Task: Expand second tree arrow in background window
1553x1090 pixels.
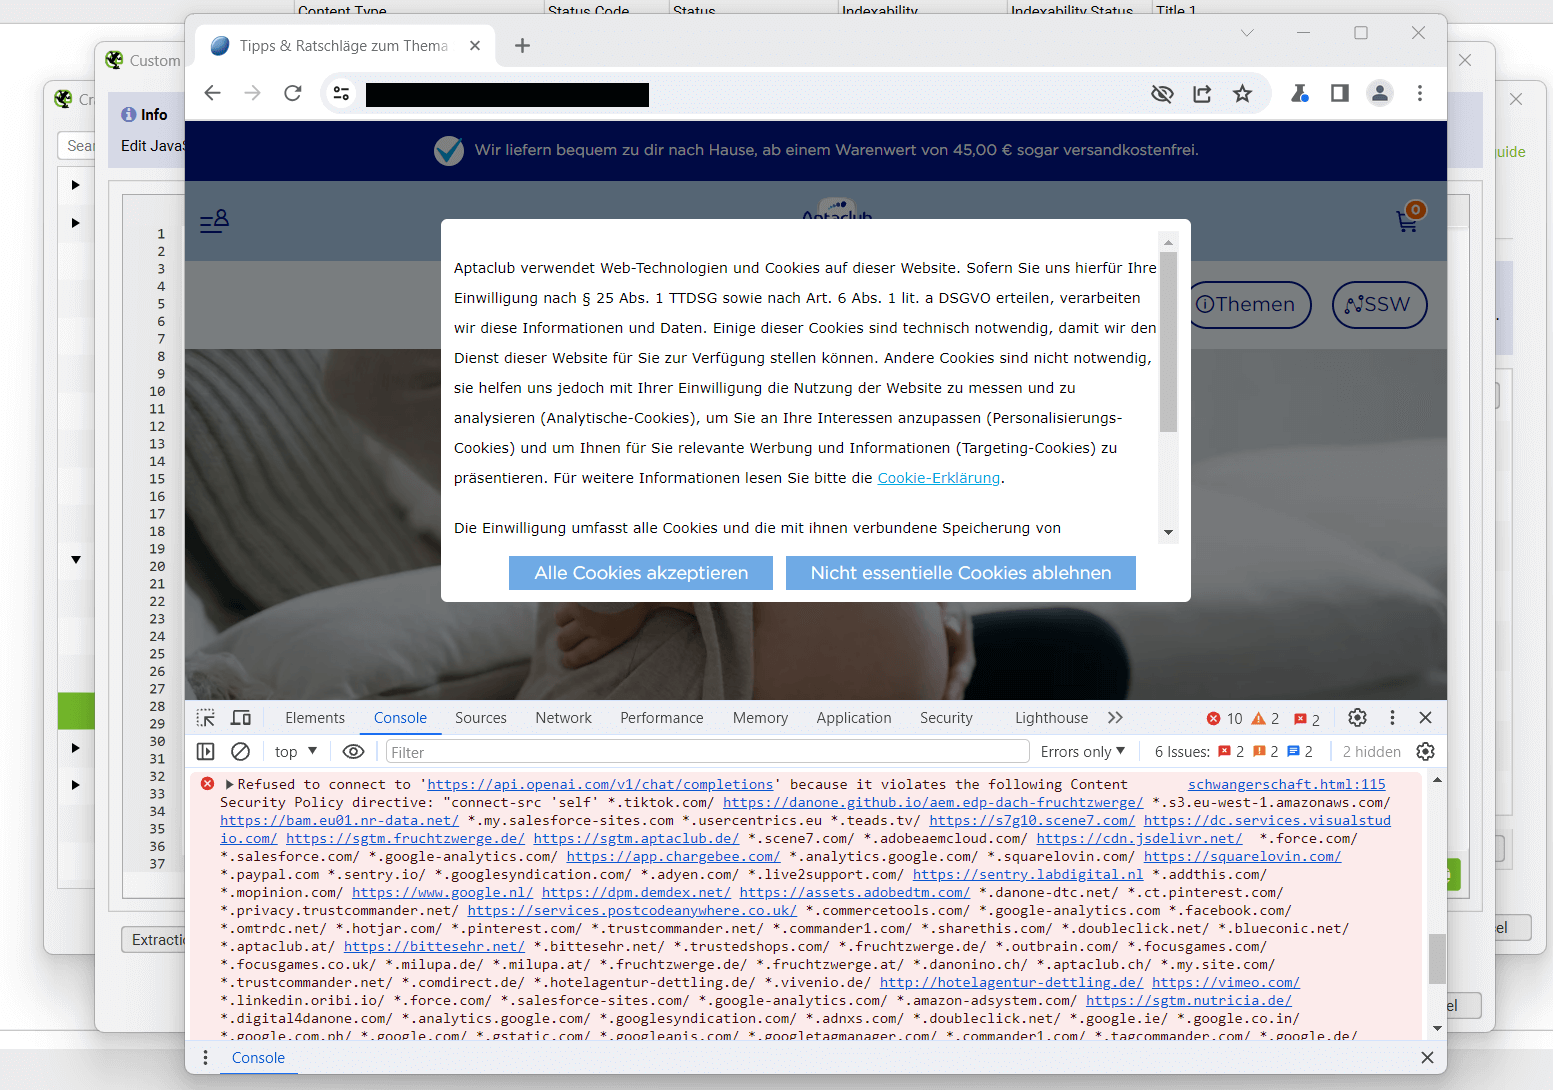Action: click(x=75, y=223)
